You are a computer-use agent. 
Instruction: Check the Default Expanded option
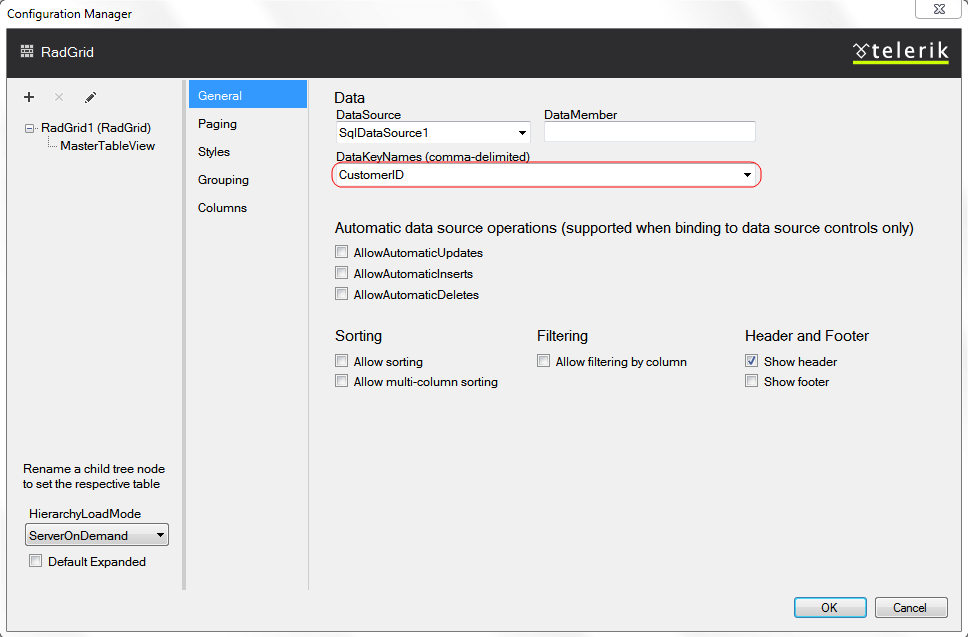36,562
